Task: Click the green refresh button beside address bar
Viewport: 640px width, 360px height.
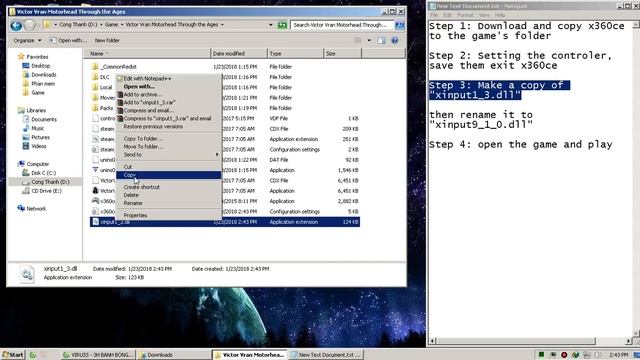Action: 282,25
